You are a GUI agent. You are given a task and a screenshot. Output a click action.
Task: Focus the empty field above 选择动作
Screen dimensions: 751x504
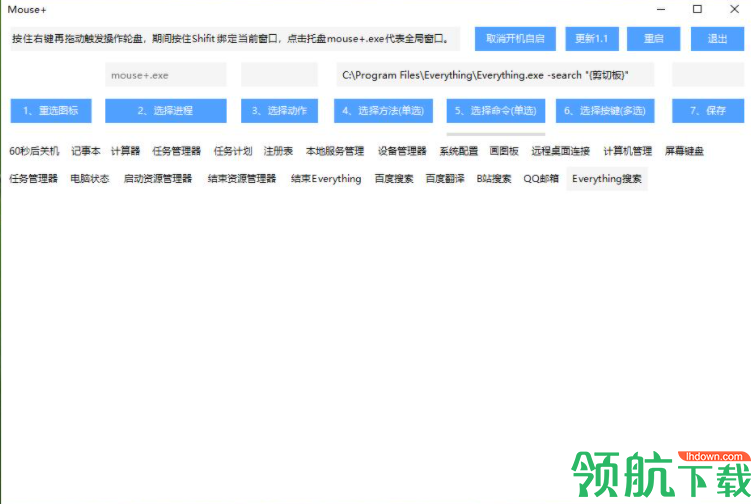pos(279,75)
